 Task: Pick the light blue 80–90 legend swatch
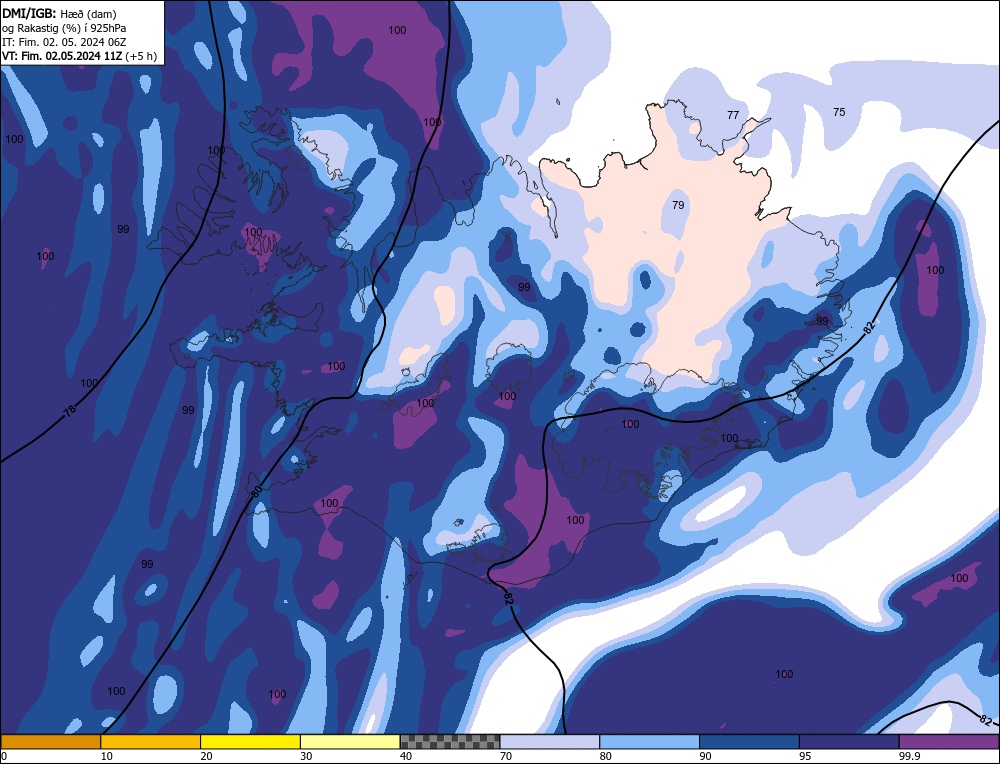649,742
